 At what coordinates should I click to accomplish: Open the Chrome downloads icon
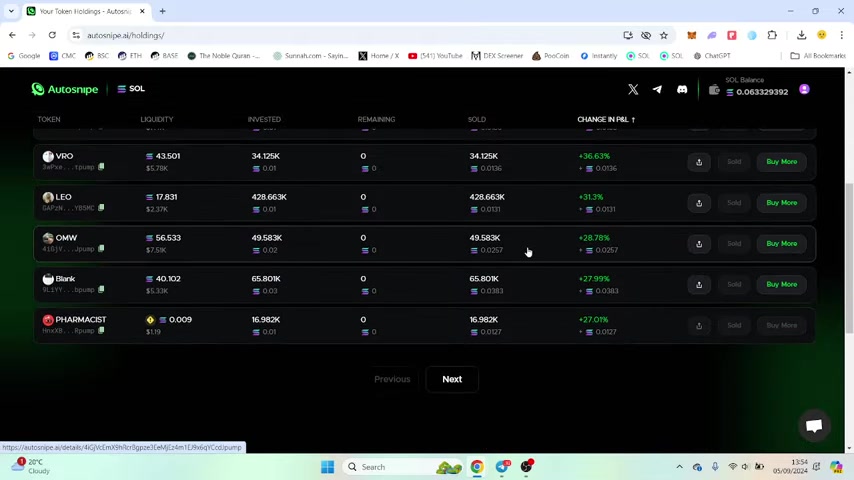click(801, 35)
